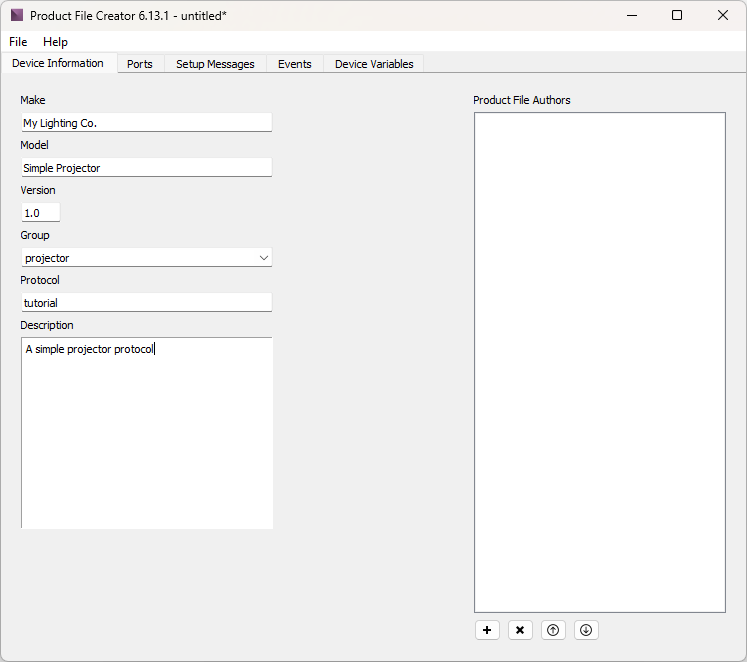Image resolution: width=747 pixels, height=662 pixels.
Task: Maximize the Product File Creator window
Action: pyautogui.click(x=677, y=15)
